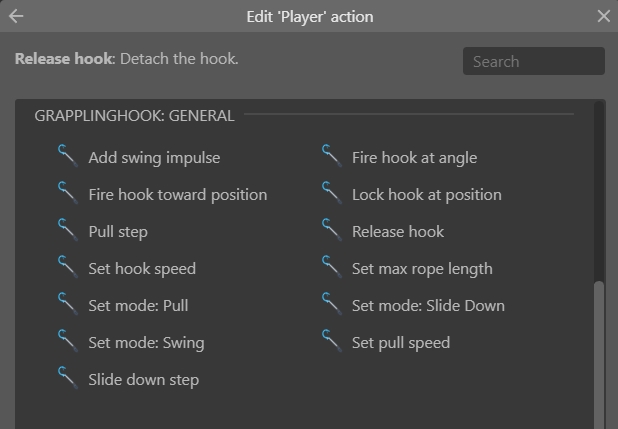This screenshot has height=429, width=618.
Task: Choose the Set max rope length action
Action: point(422,269)
